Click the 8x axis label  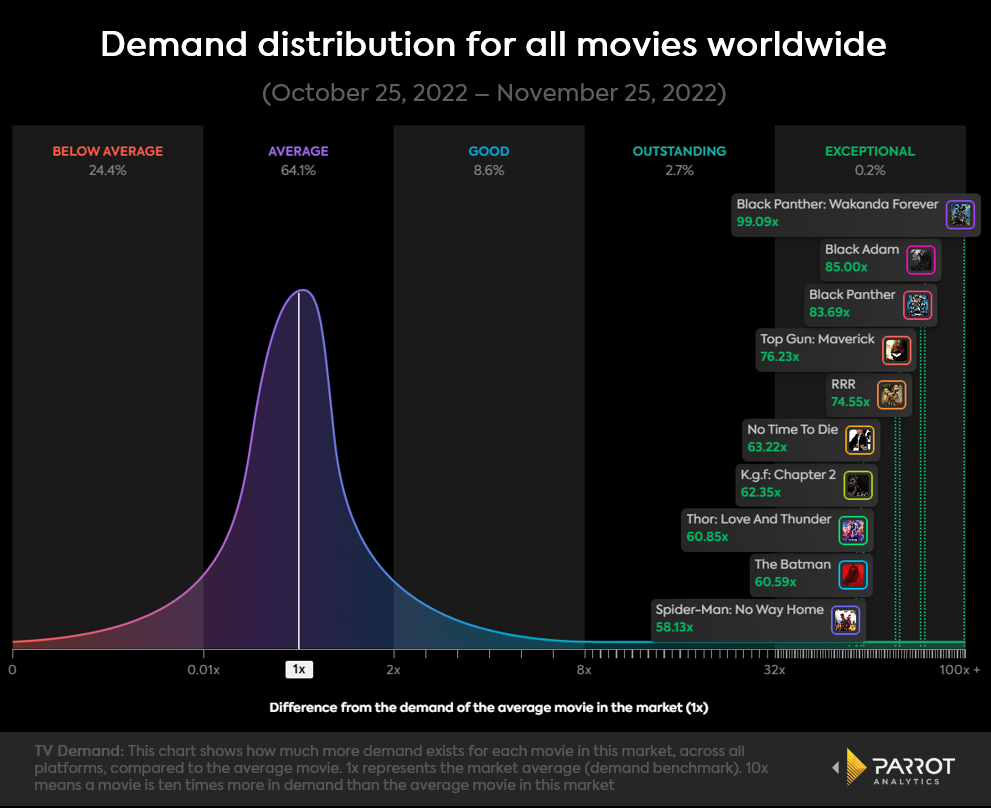584,670
